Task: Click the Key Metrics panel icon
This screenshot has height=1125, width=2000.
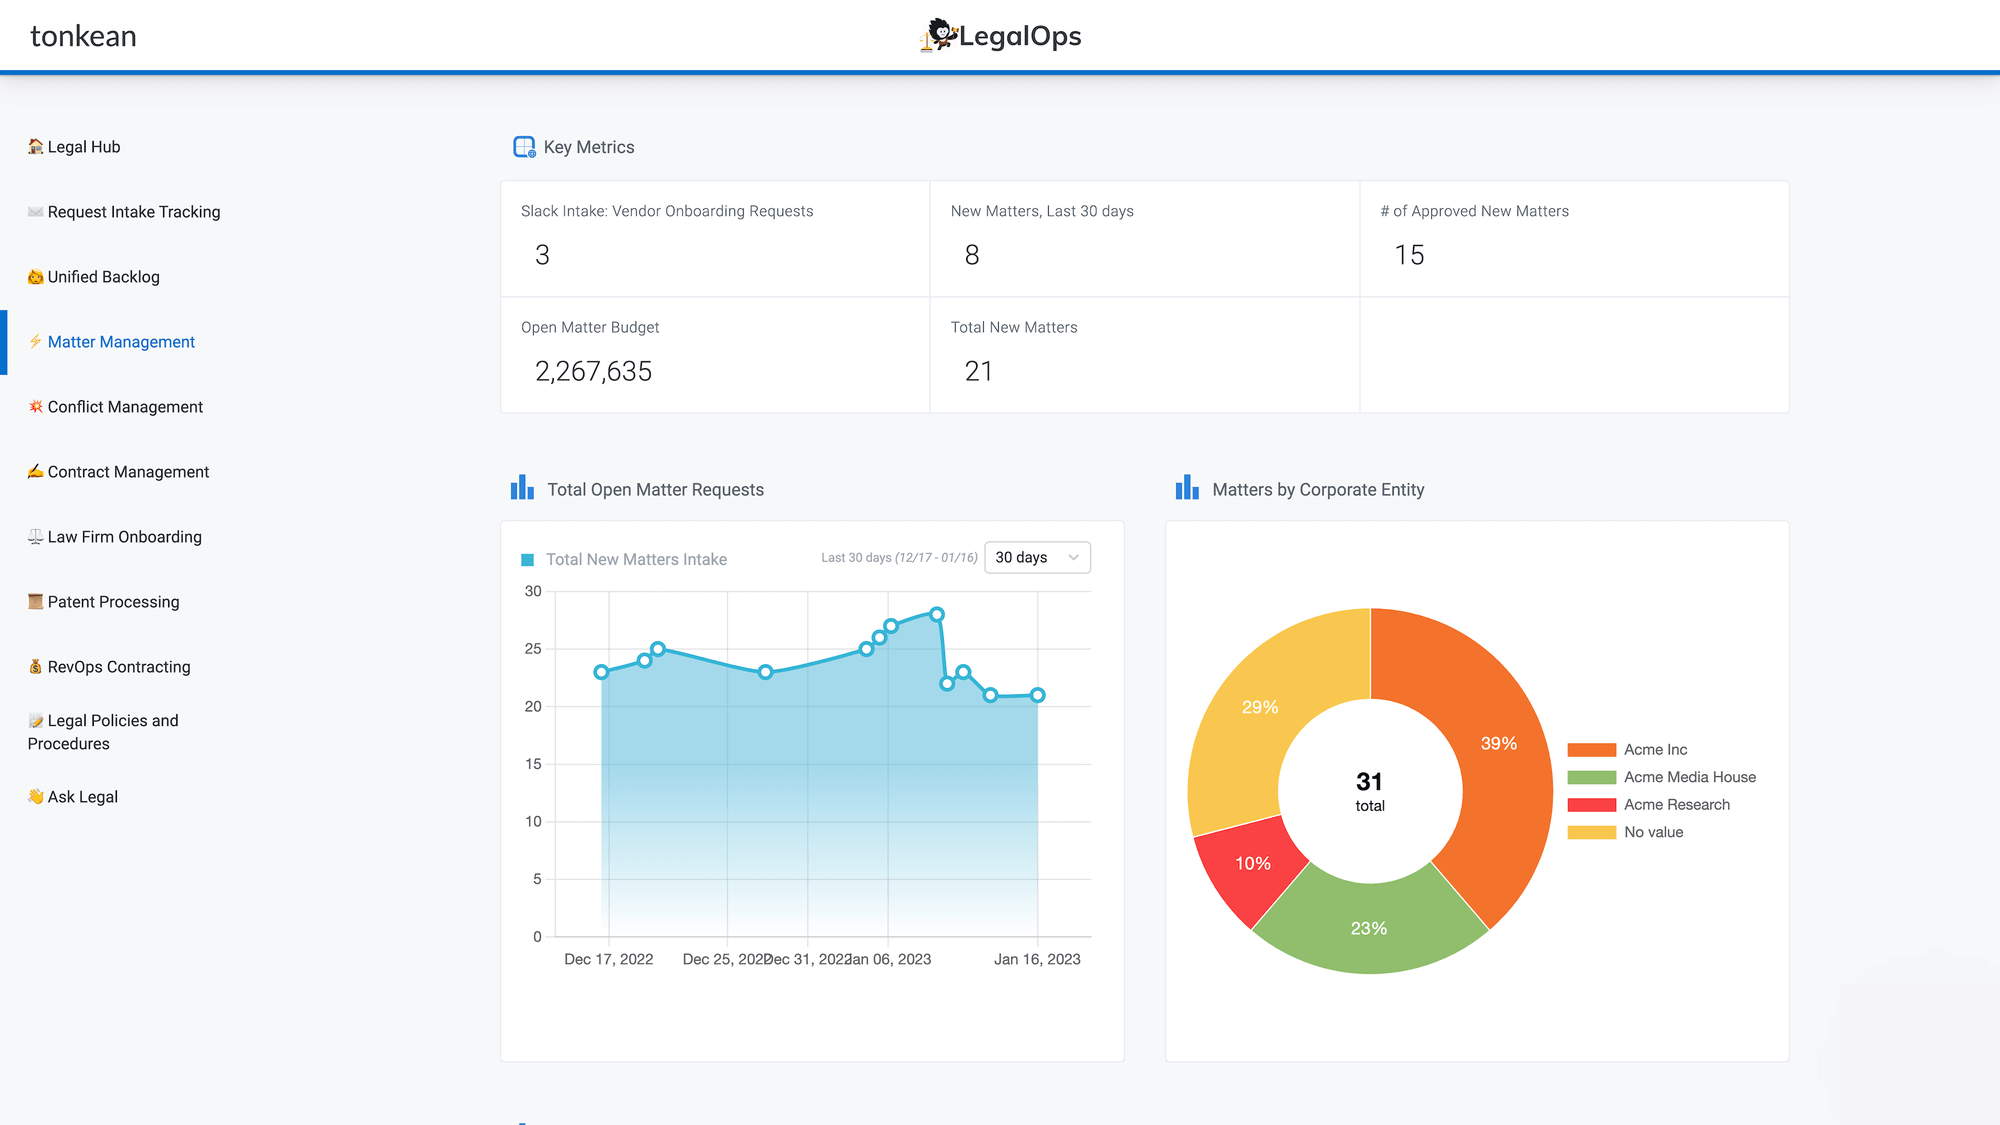Action: point(523,146)
